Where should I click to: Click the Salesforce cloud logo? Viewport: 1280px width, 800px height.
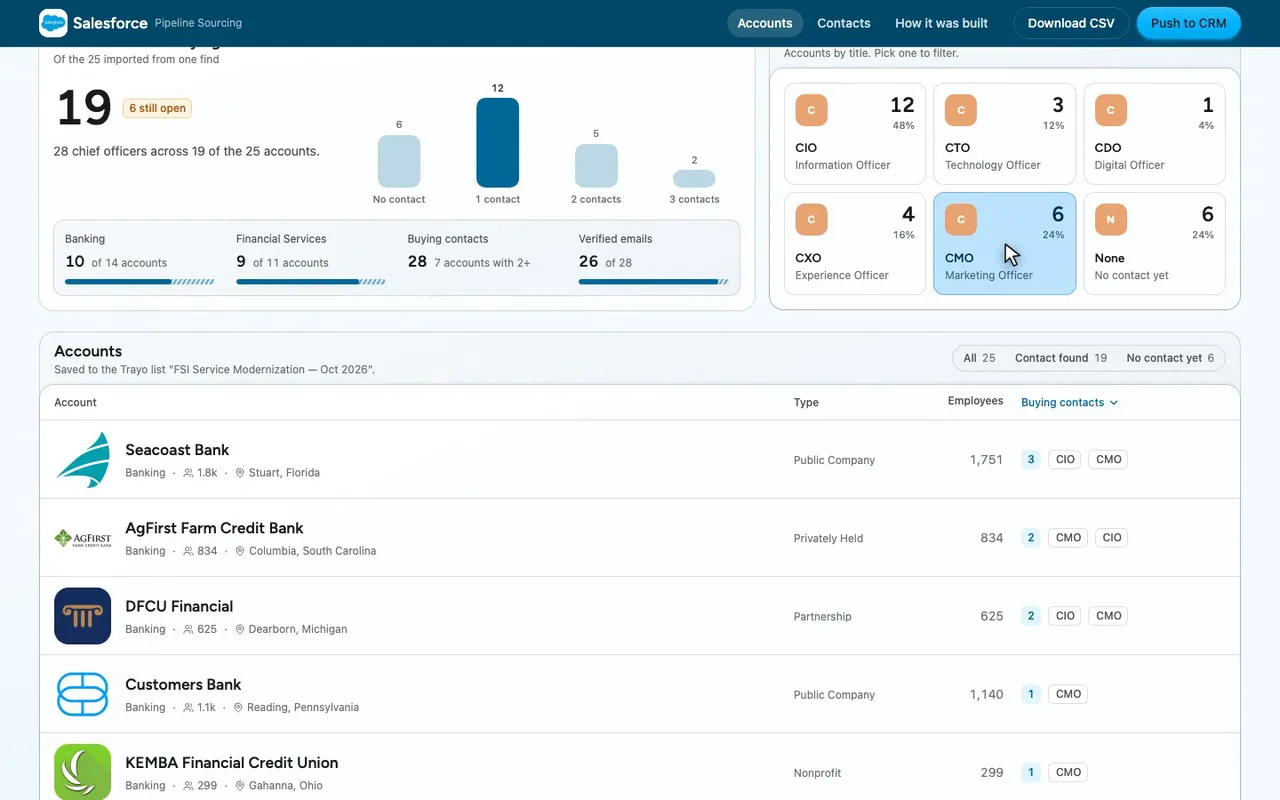click(53, 23)
